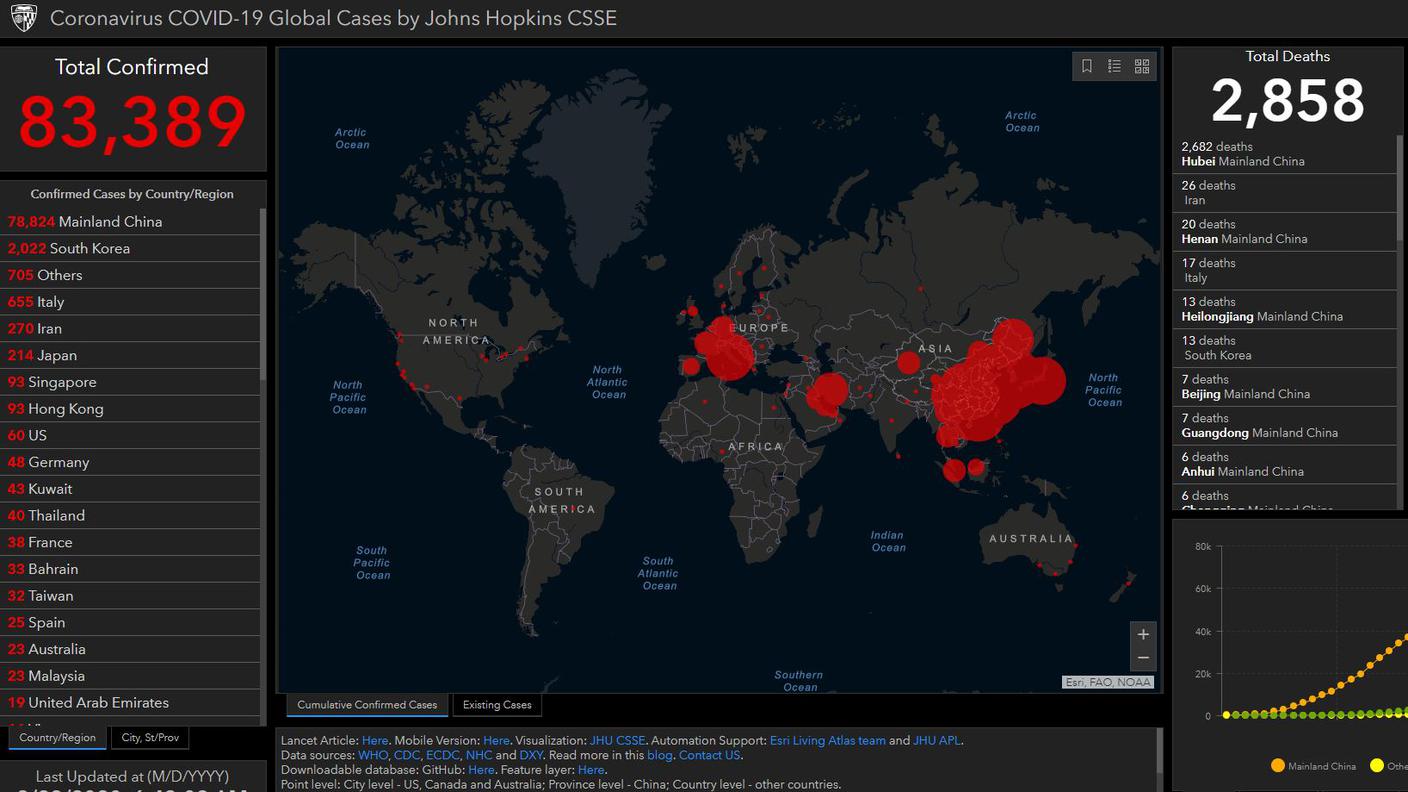1408x792 pixels.
Task: Open the DXY data source link
Action: coord(531,755)
